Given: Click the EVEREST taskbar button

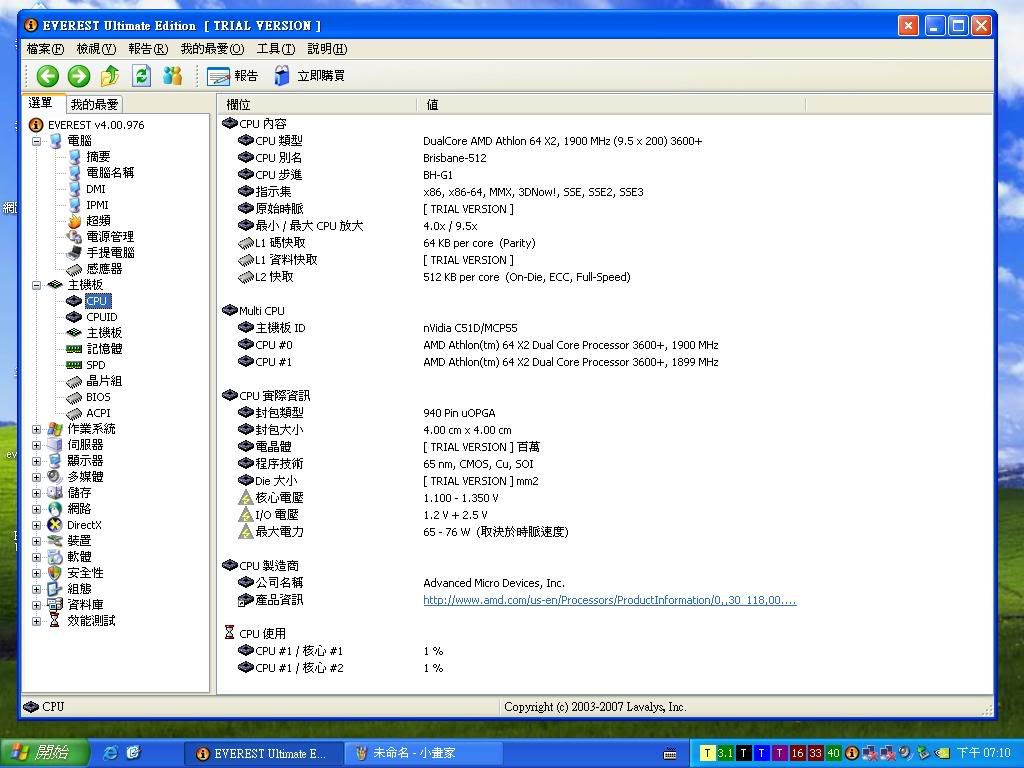Looking at the screenshot, I should 264,754.
